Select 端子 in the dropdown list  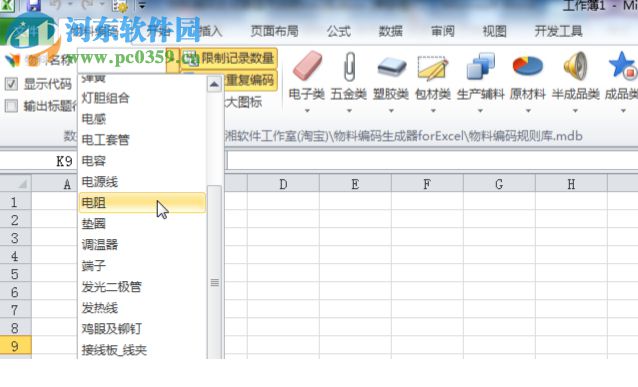click(x=142, y=266)
